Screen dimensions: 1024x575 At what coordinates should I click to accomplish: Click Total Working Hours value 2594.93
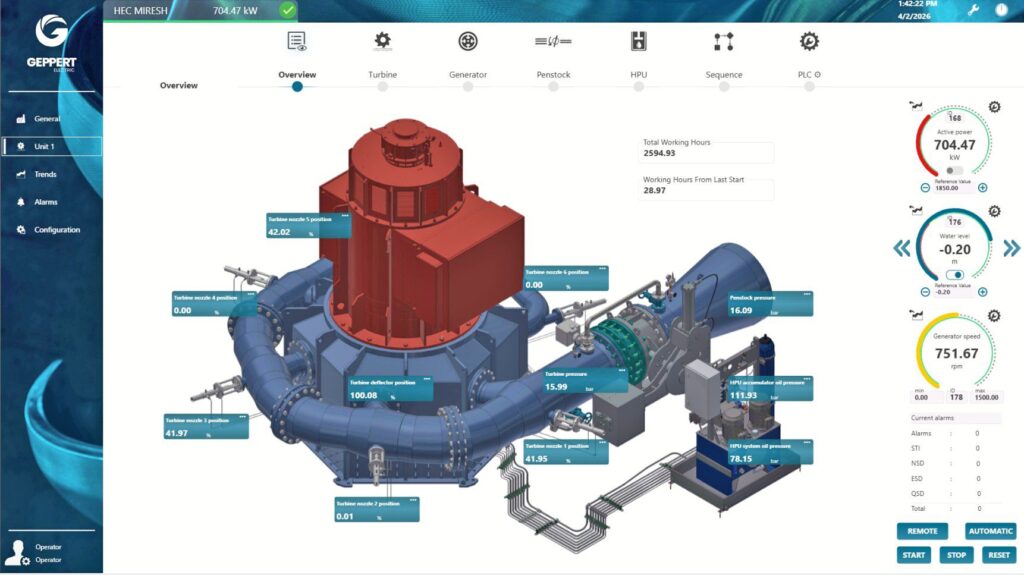[x=659, y=154]
